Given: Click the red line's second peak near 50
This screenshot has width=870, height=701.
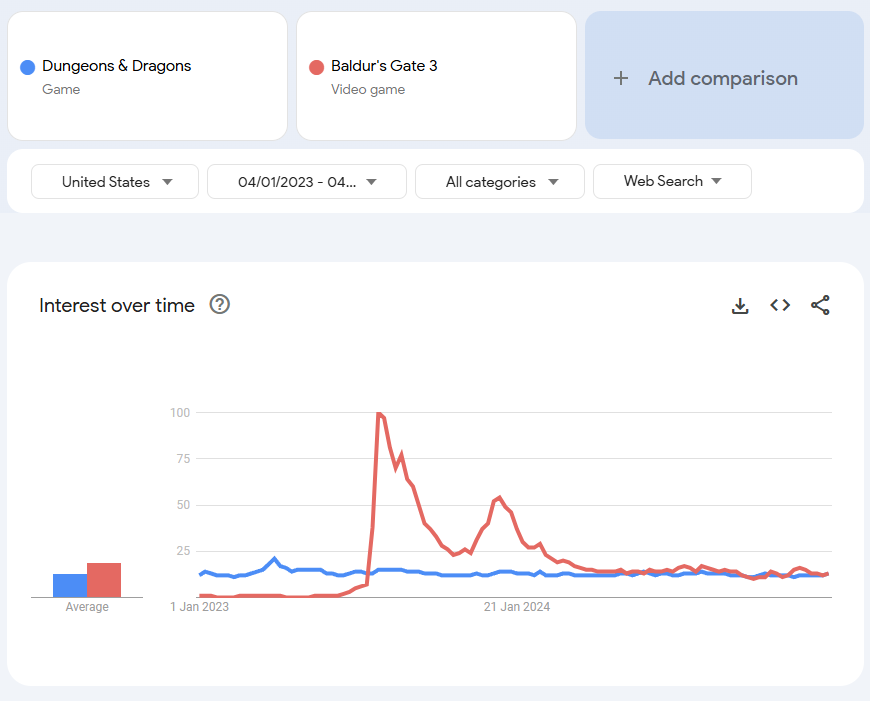Looking at the screenshot, I should (499, 496).
